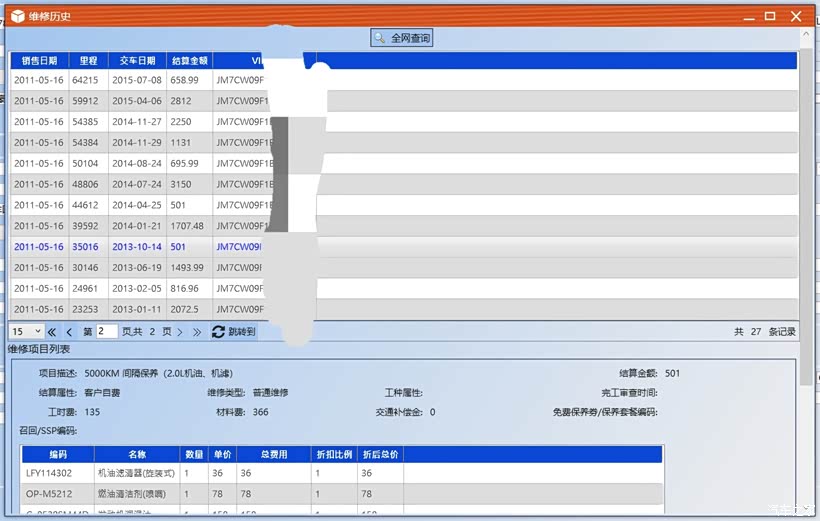Sort by the 里程 column header

(88, 60)
